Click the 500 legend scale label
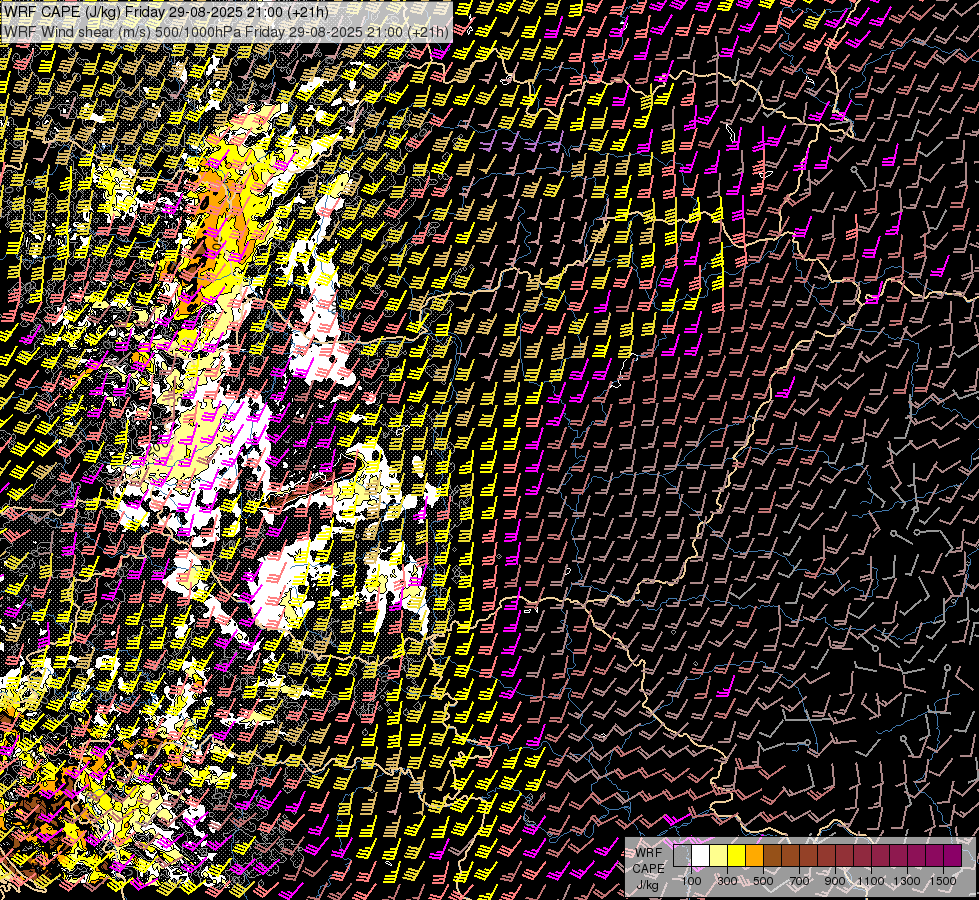This screenshot has height=900, width=979. point(763,881)
